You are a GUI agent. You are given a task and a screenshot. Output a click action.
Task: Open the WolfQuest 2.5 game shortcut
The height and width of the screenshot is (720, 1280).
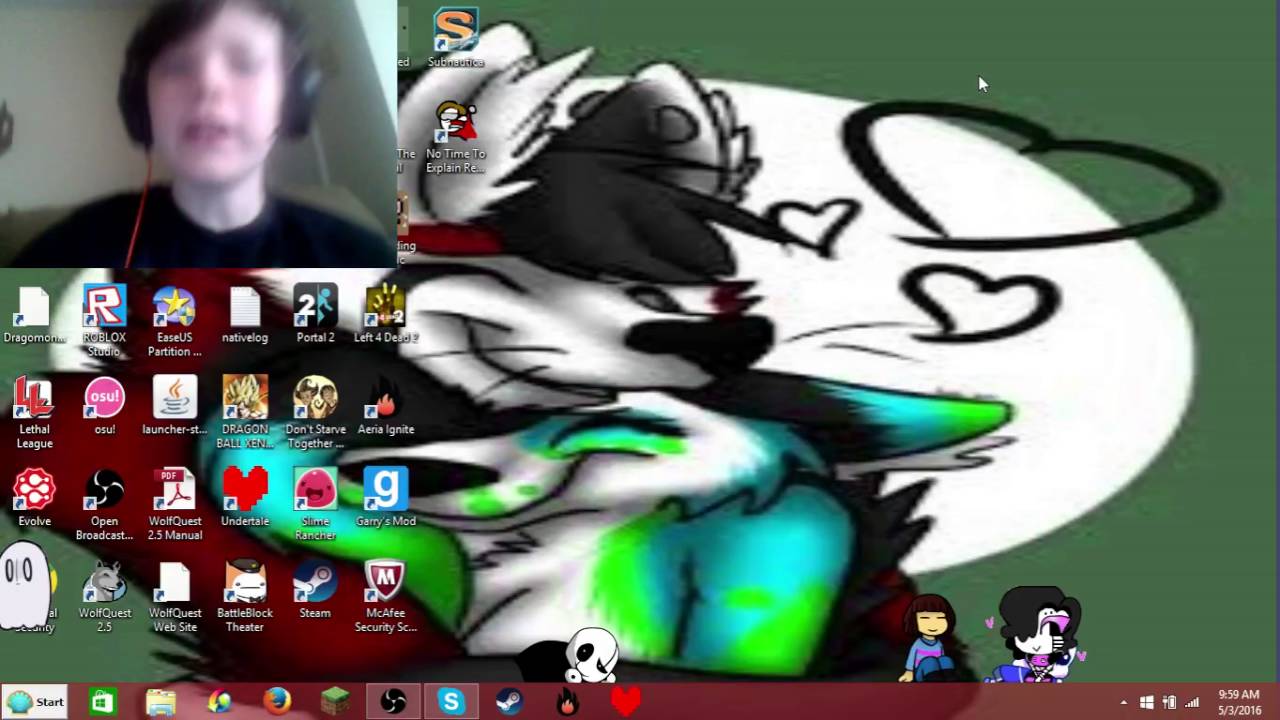tap(105, 597)
